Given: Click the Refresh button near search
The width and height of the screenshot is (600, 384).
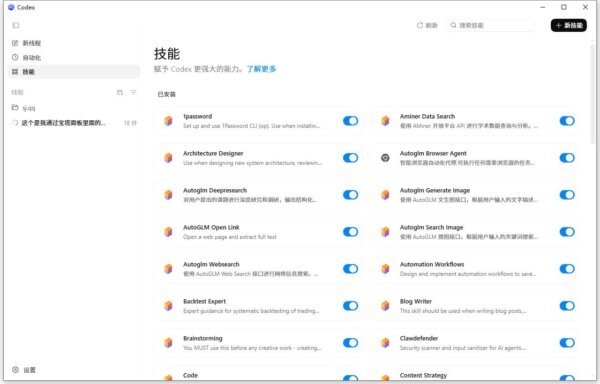Looking at the screenshot, I should [x=427, y=25].
